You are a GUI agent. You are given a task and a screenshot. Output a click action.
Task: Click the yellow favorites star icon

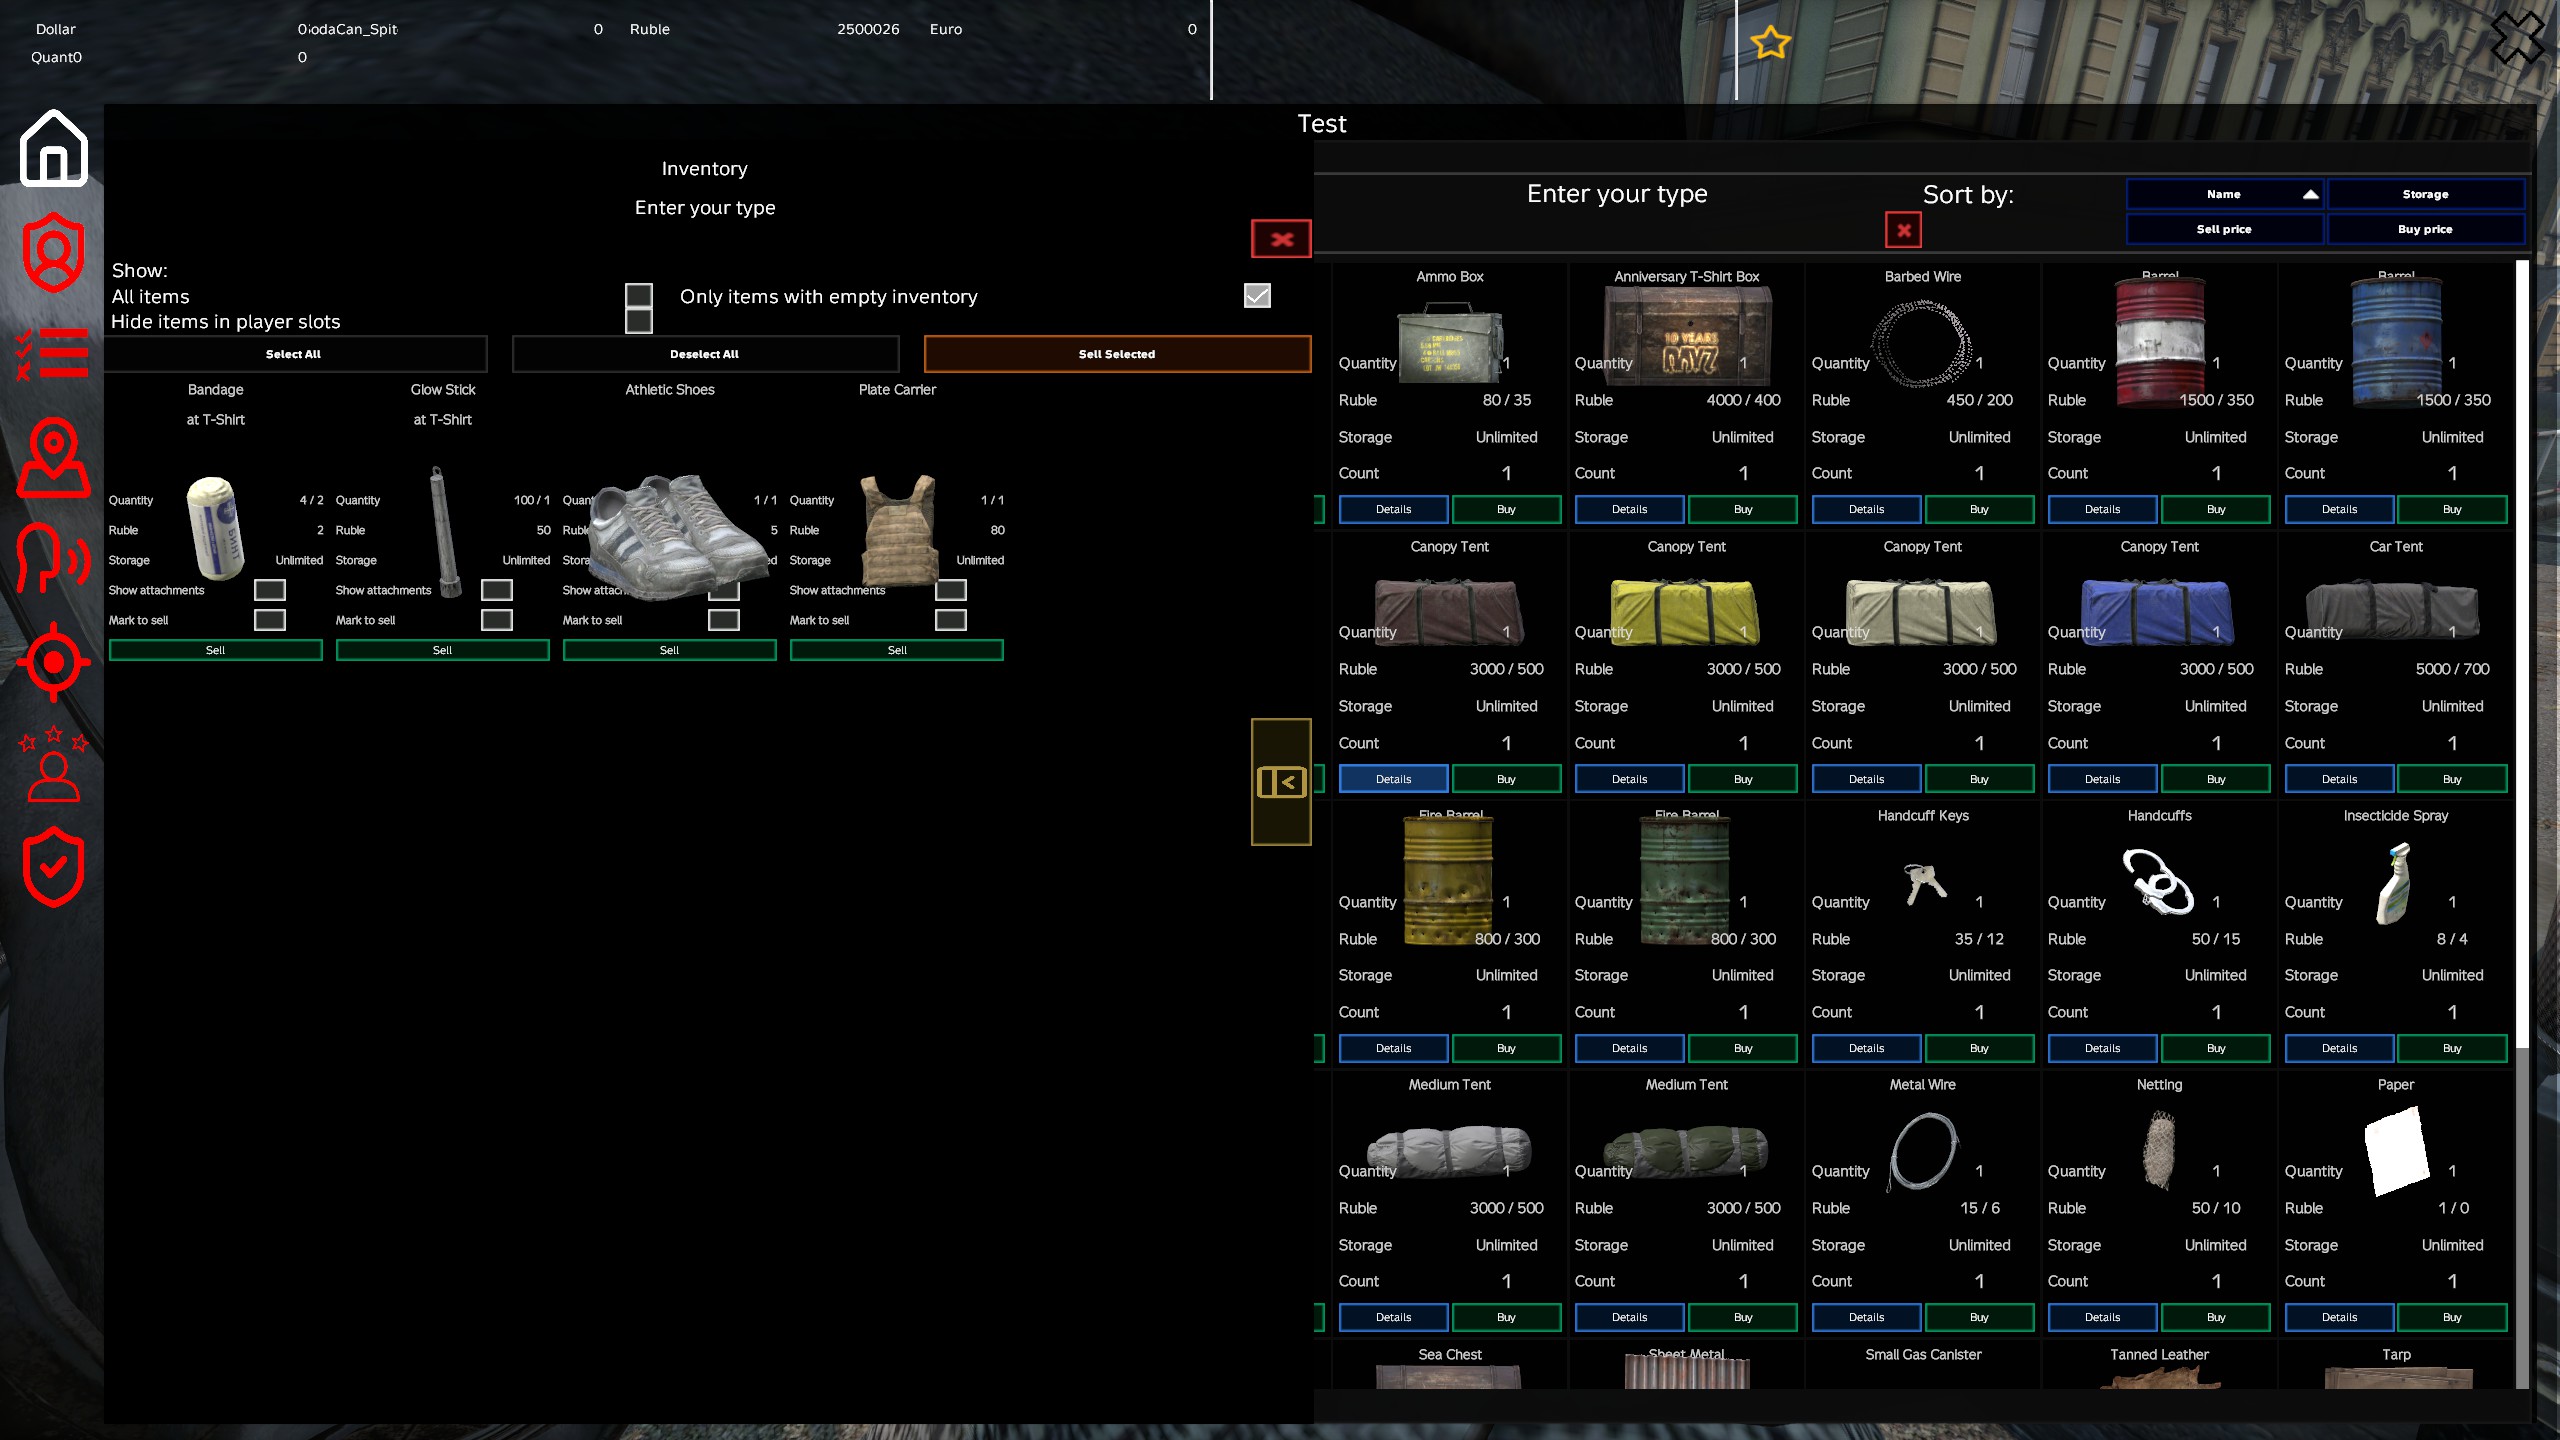(1770, 43)
